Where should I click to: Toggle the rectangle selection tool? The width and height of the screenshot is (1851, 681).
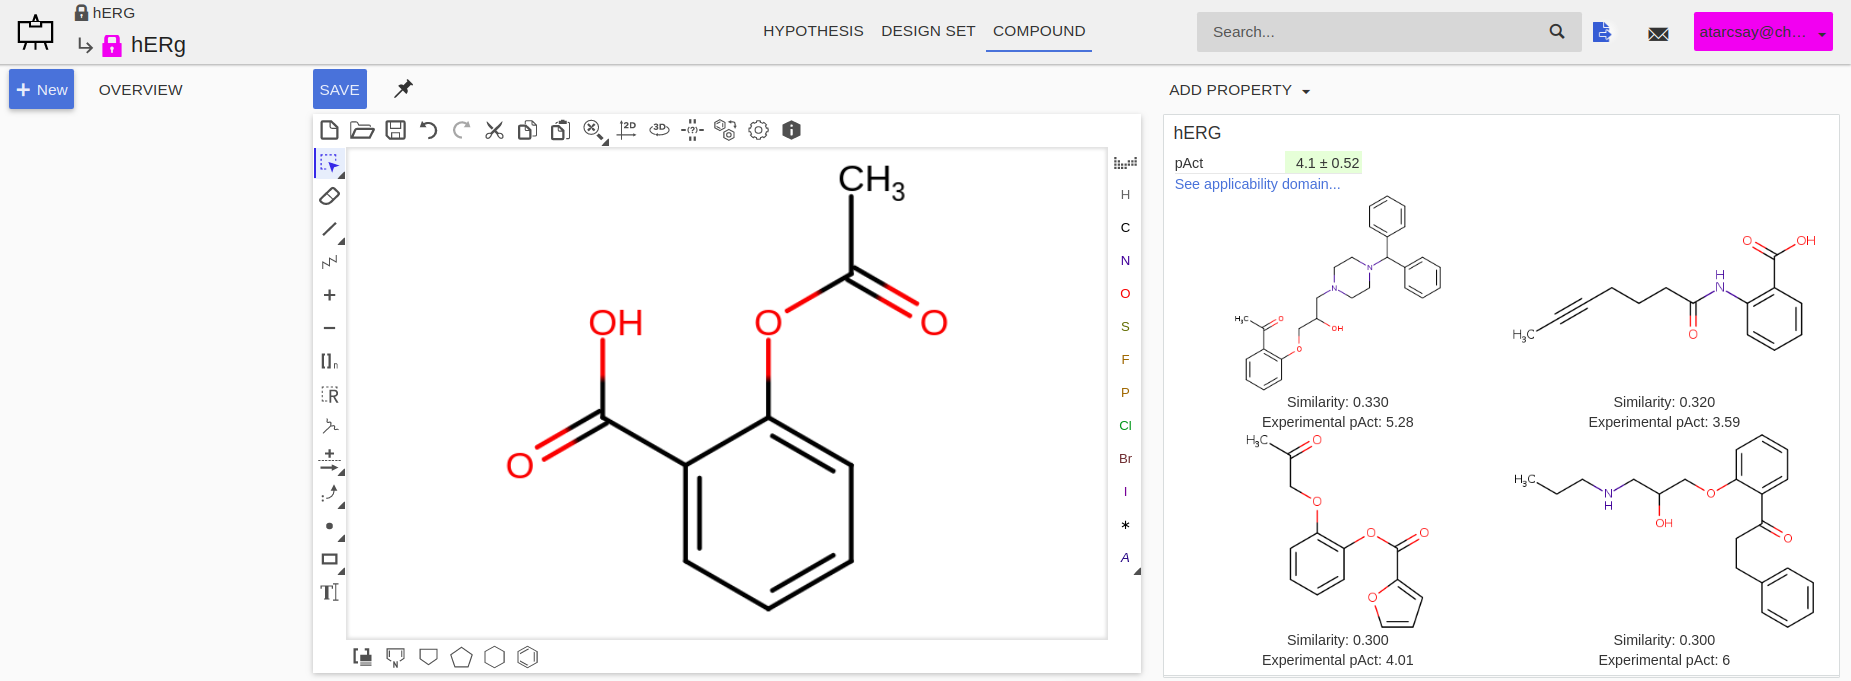328,163
